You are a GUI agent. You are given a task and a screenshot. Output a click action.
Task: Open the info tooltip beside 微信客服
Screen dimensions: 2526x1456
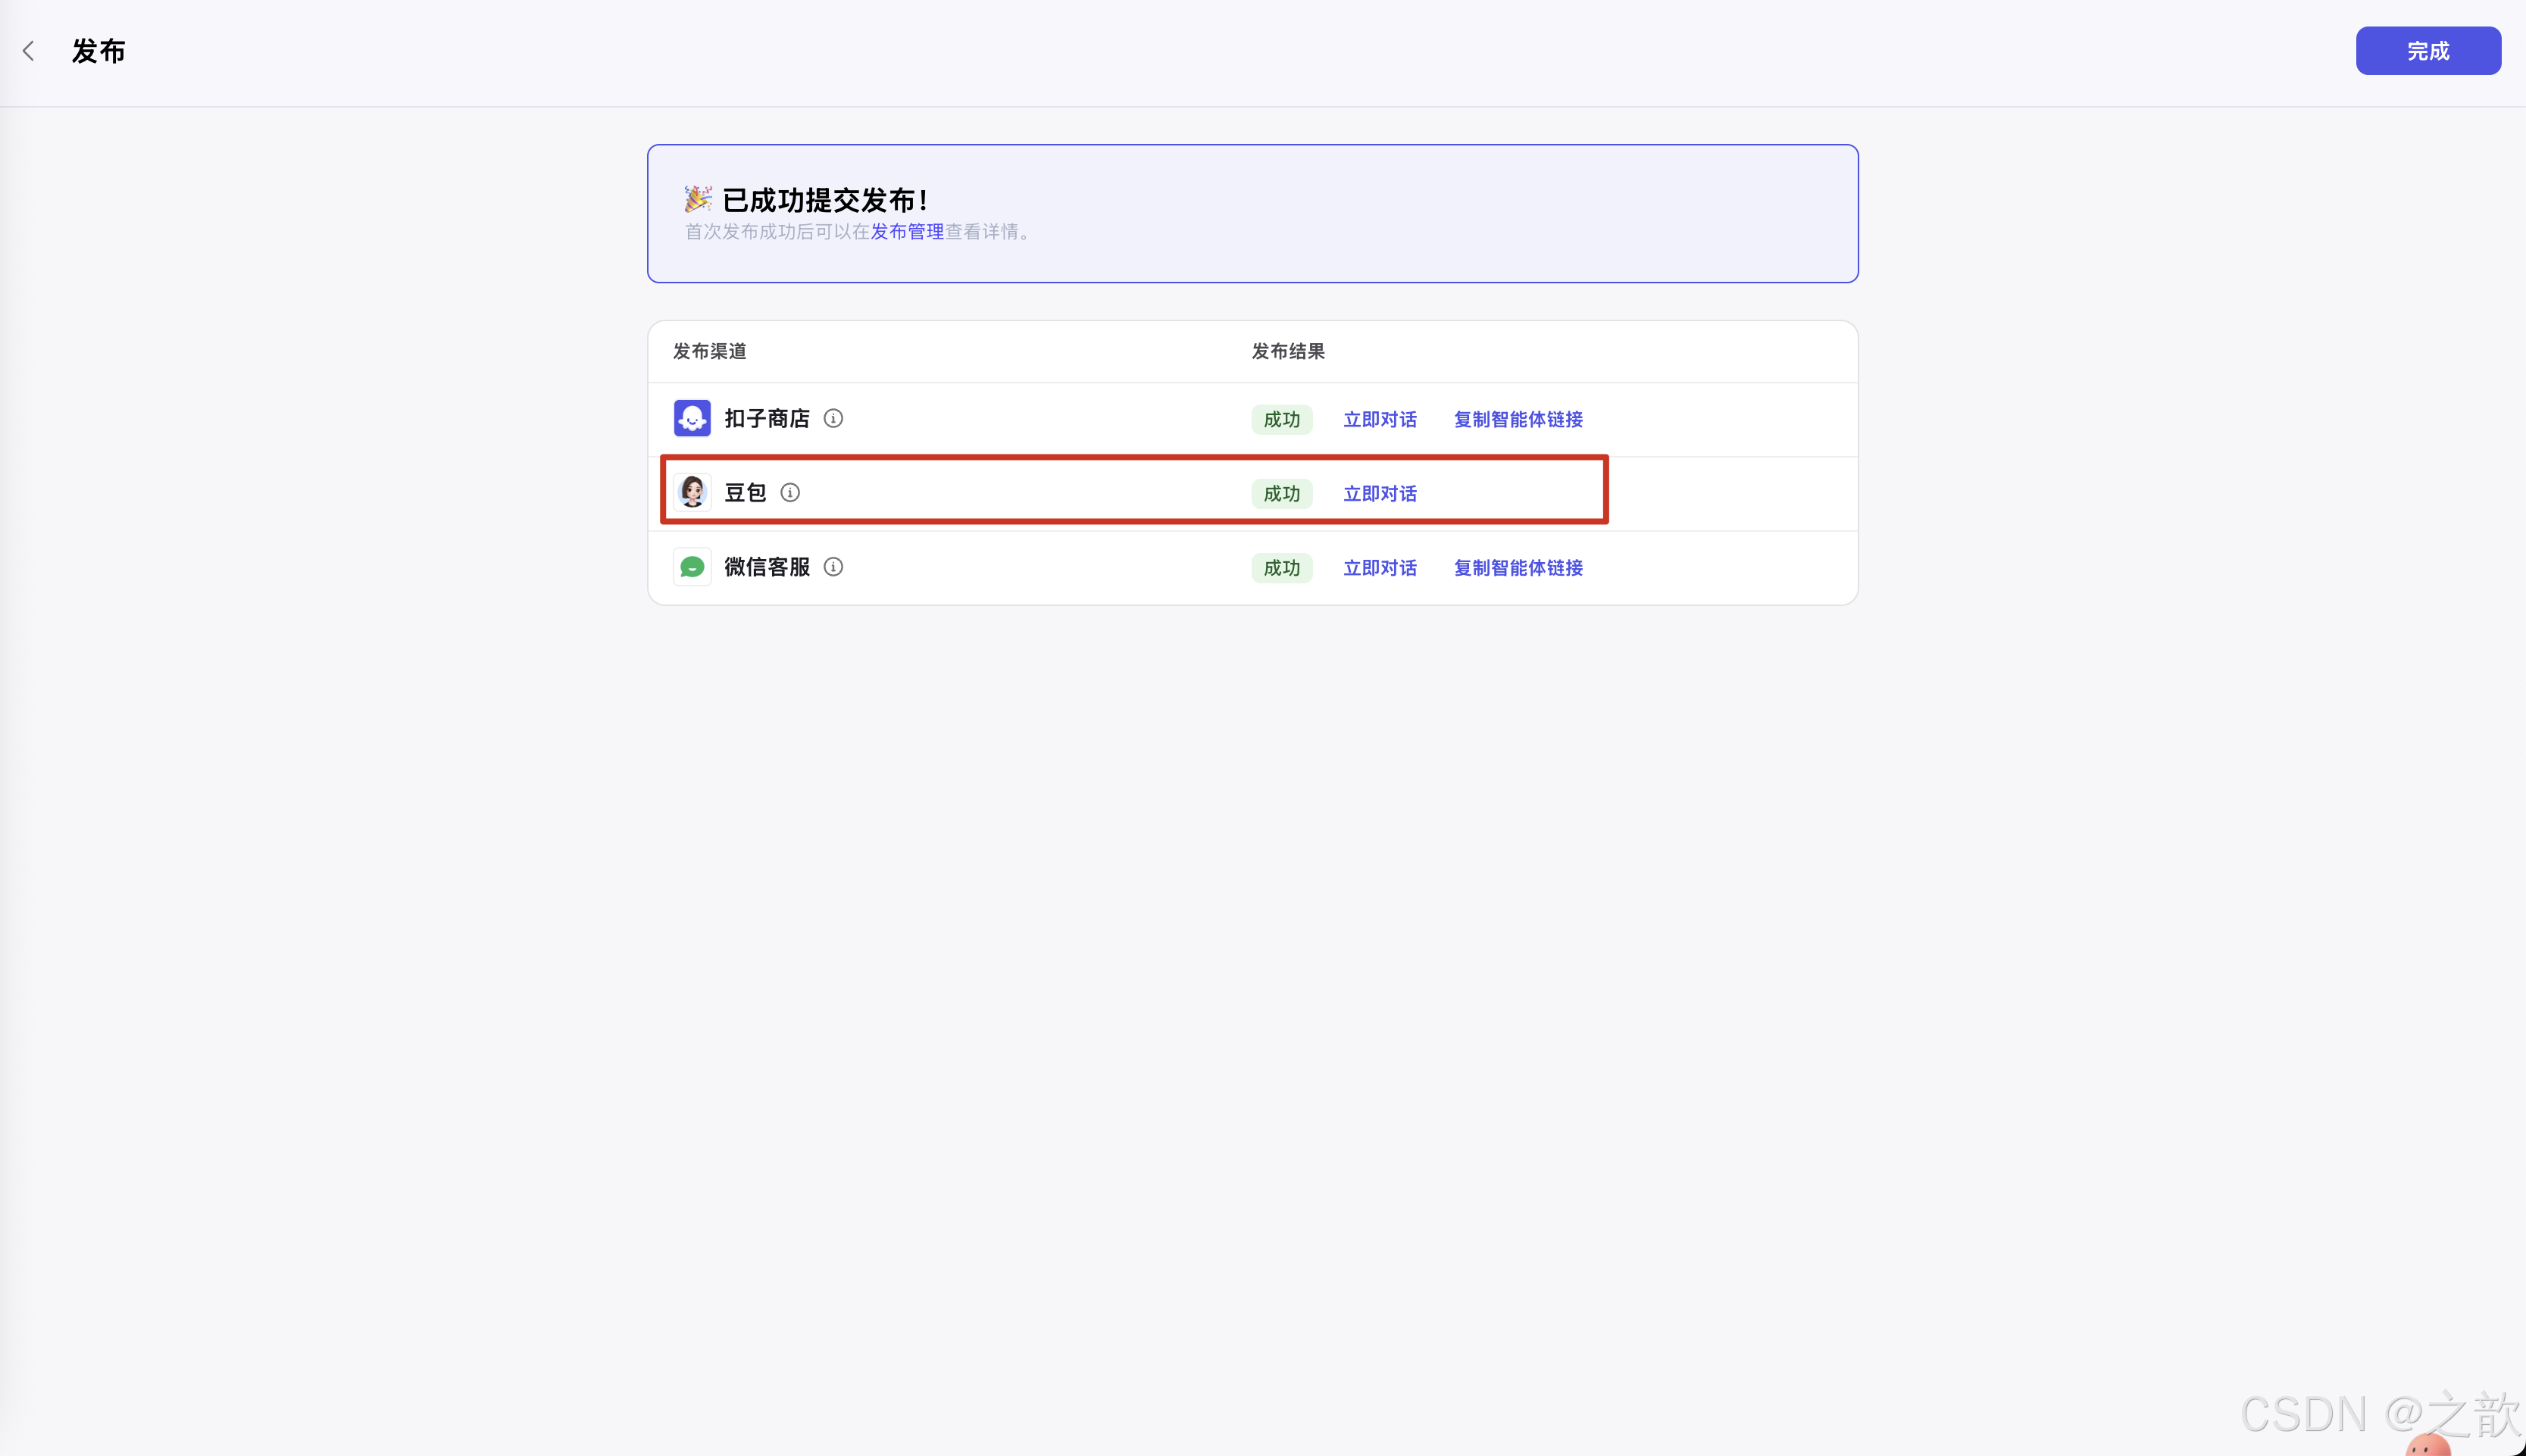(x=833, y=566)
